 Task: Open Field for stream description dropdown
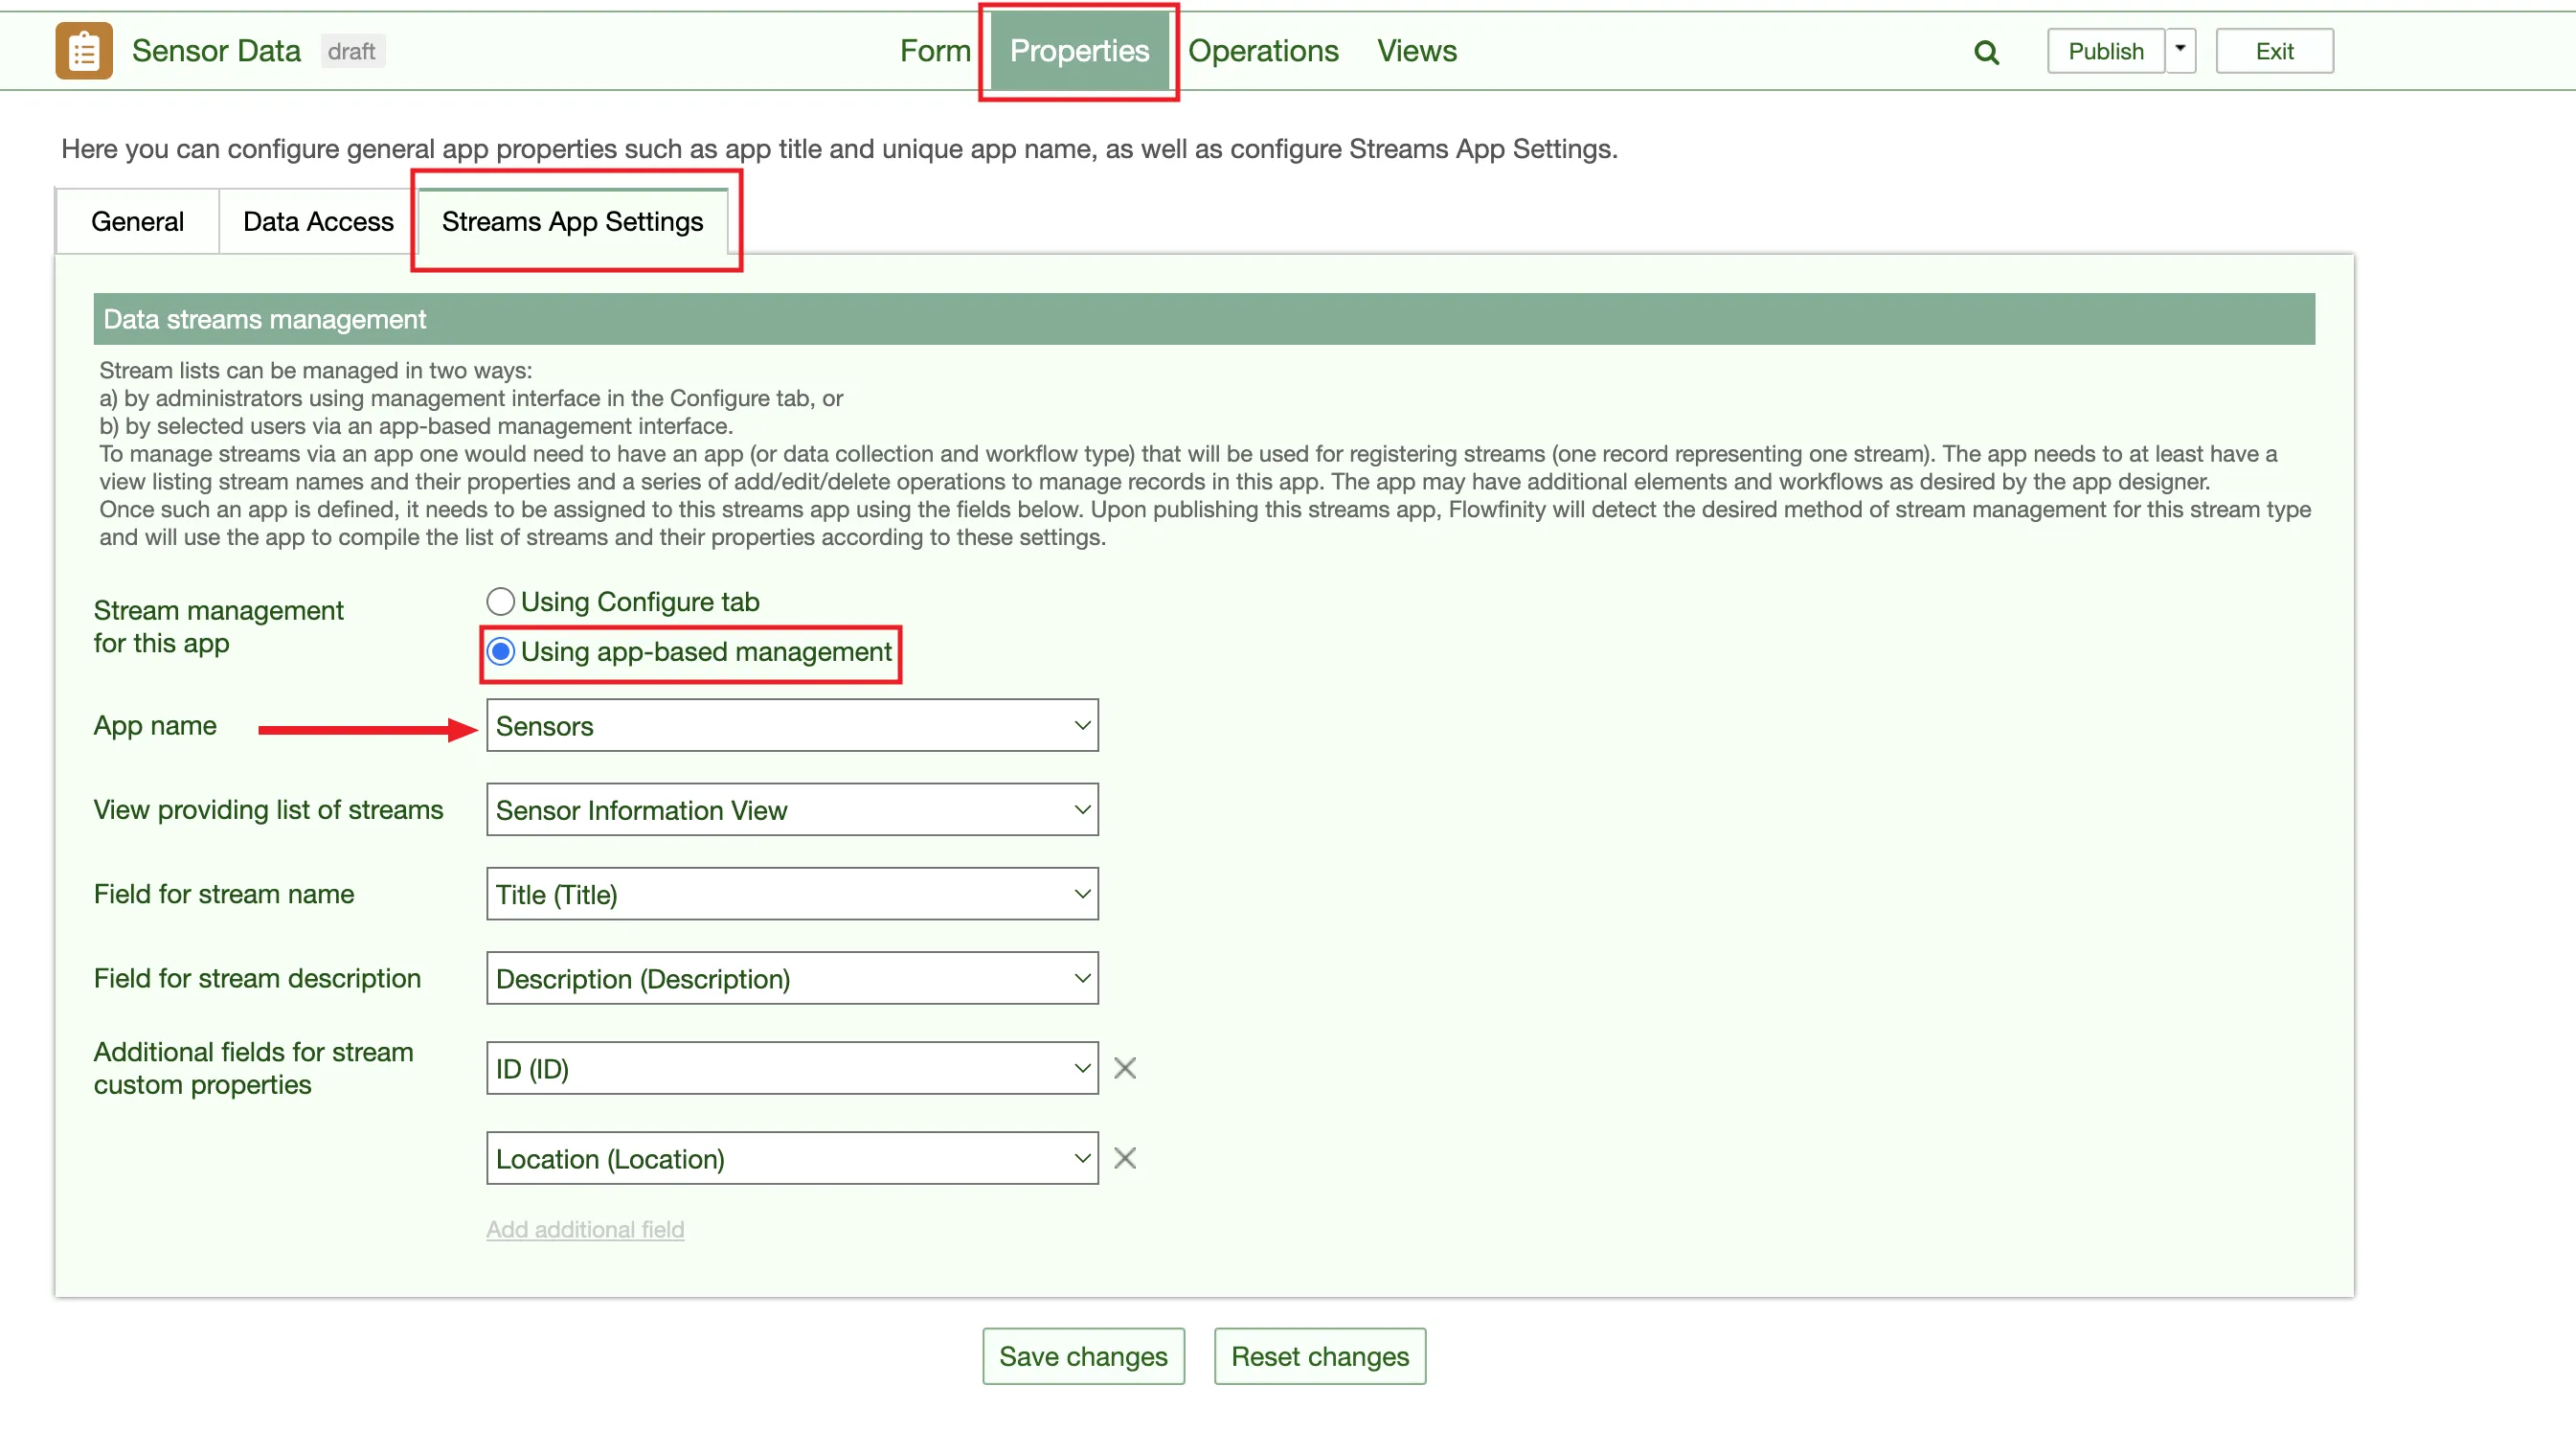point(791,978)
